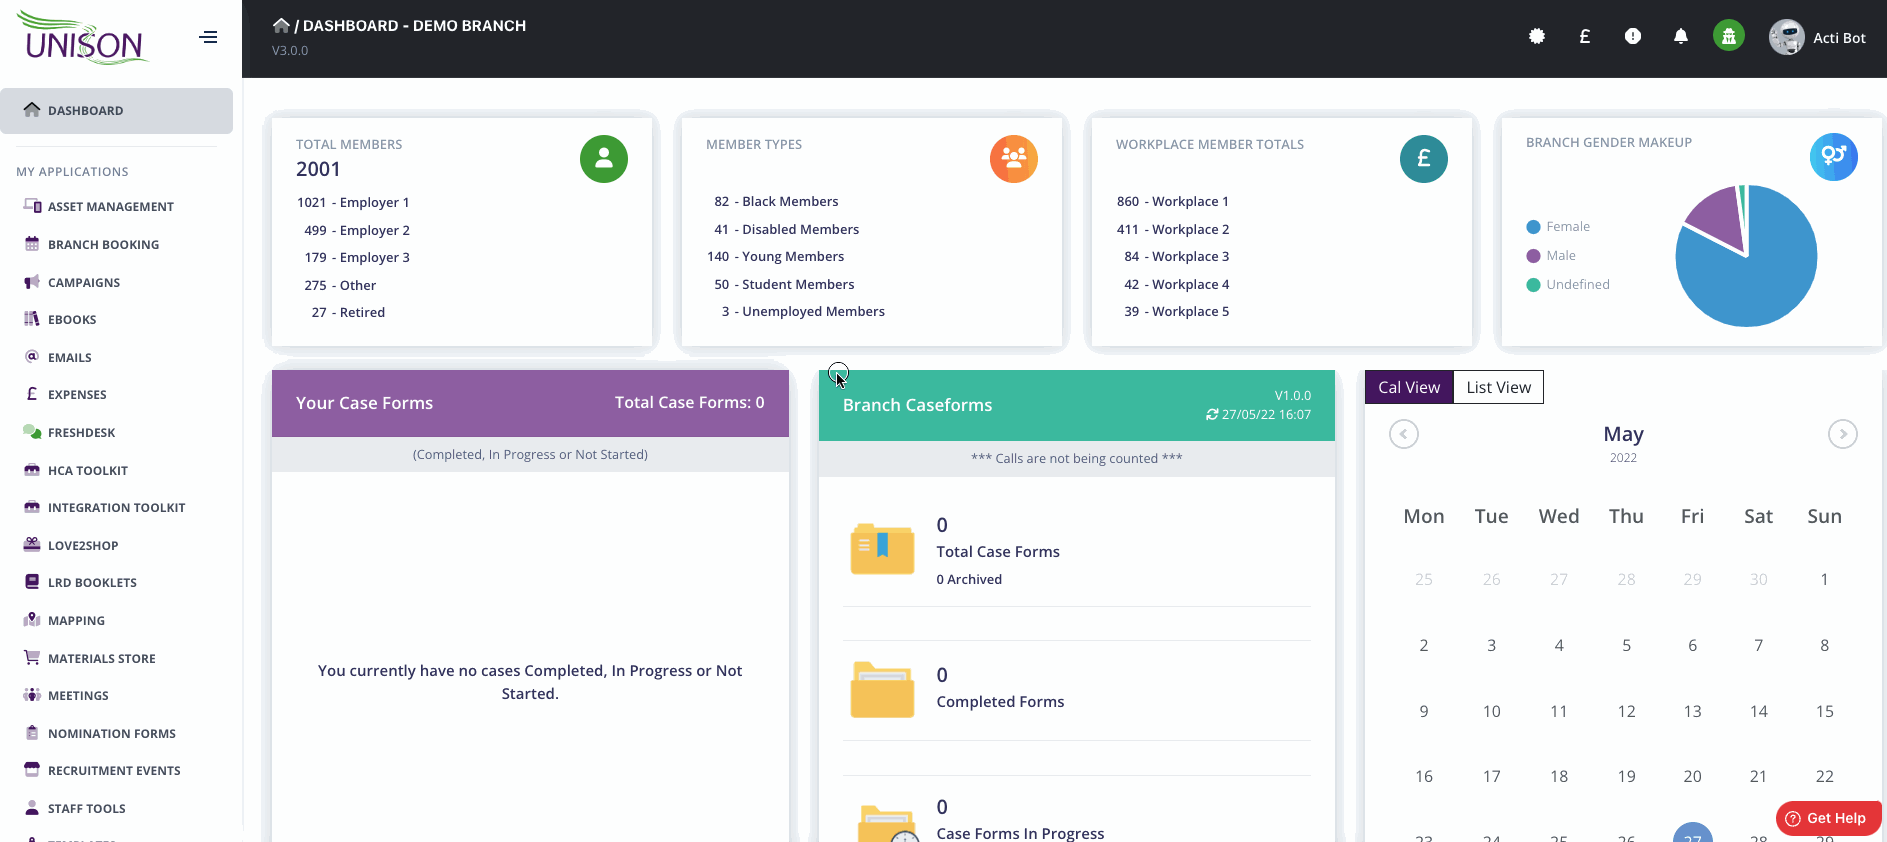Select May 13 on the calendar

1692,712
